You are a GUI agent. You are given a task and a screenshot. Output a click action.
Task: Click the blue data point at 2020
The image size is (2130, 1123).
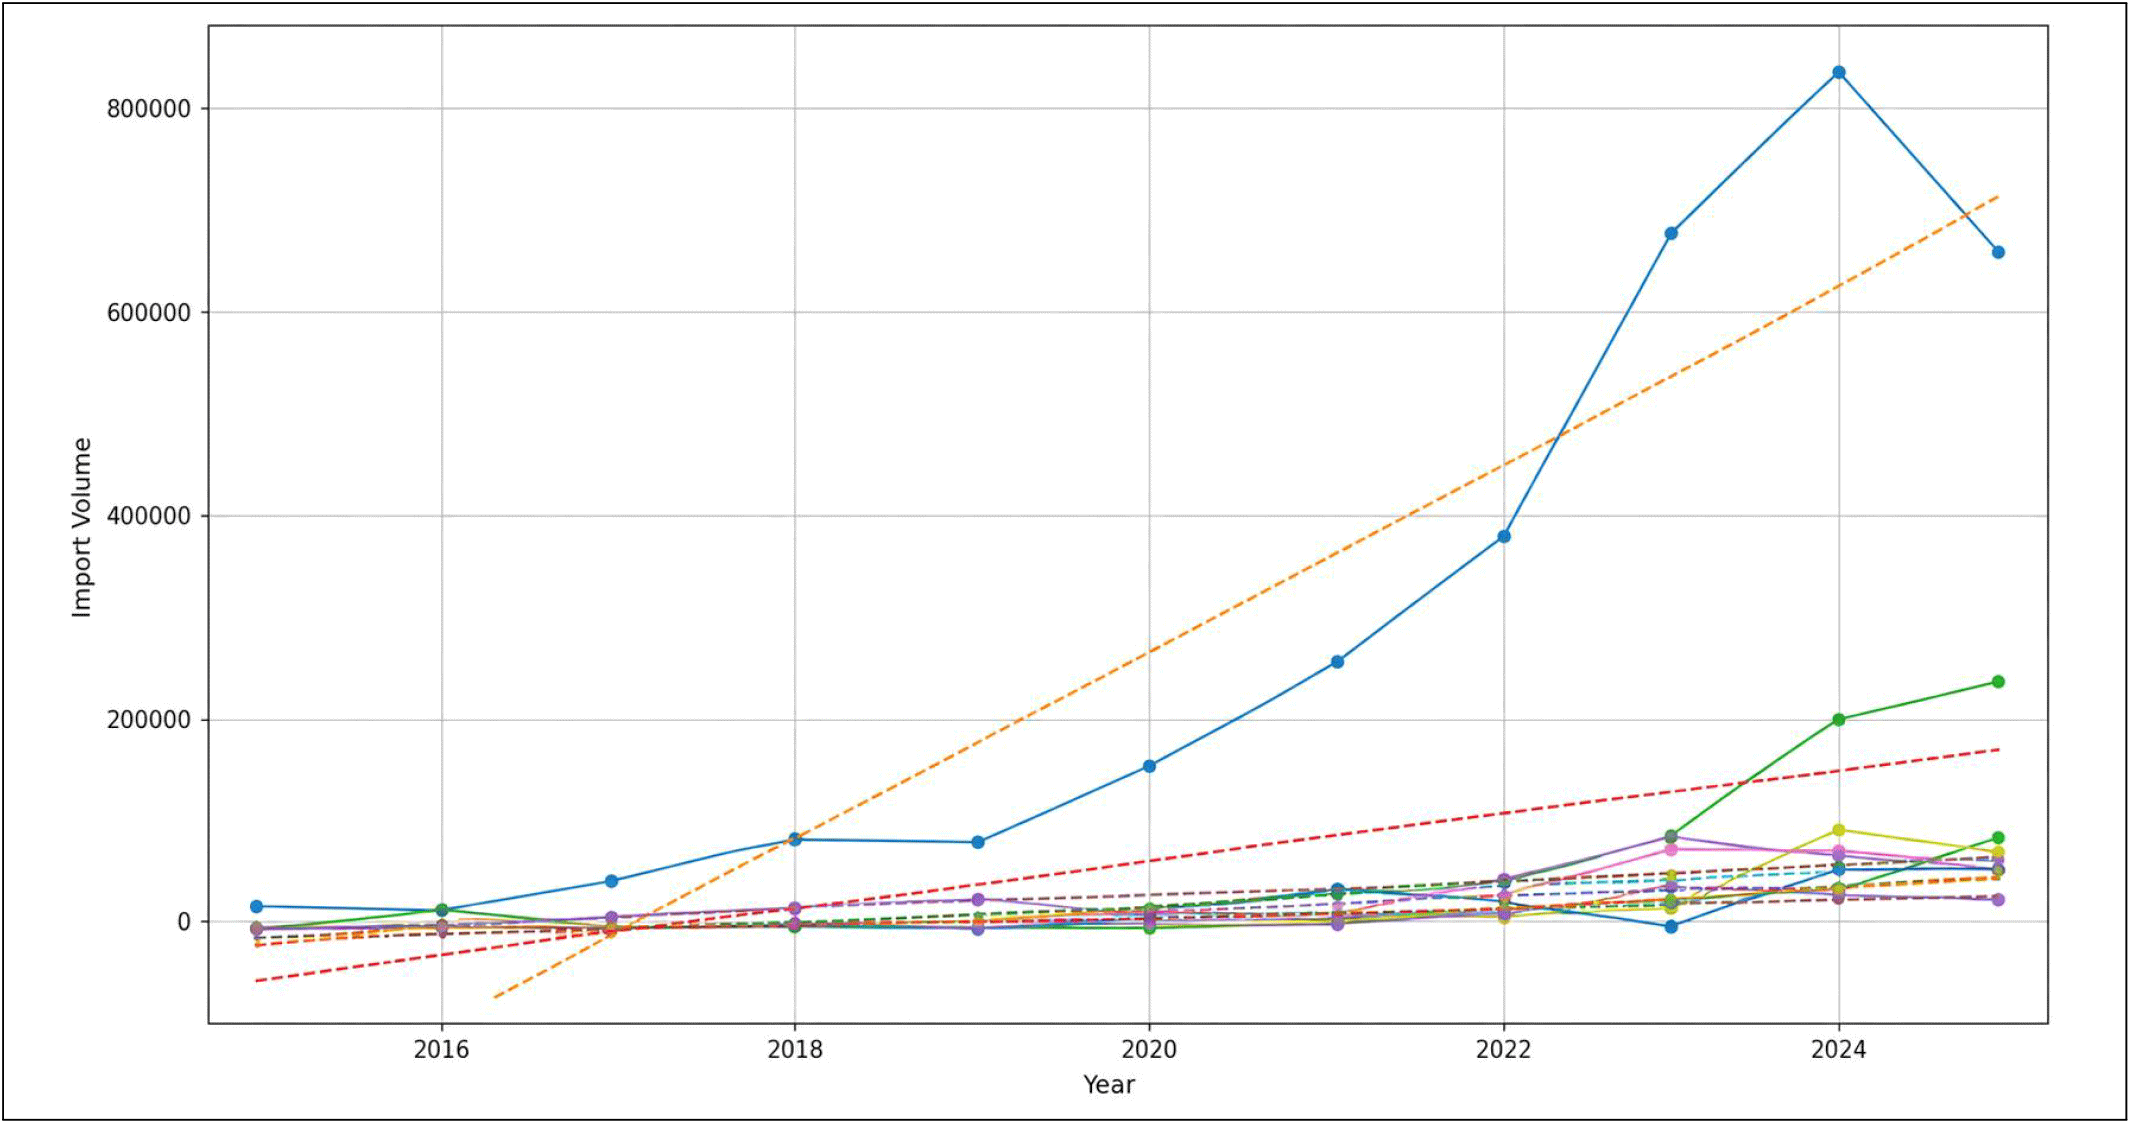point(1149,766)
